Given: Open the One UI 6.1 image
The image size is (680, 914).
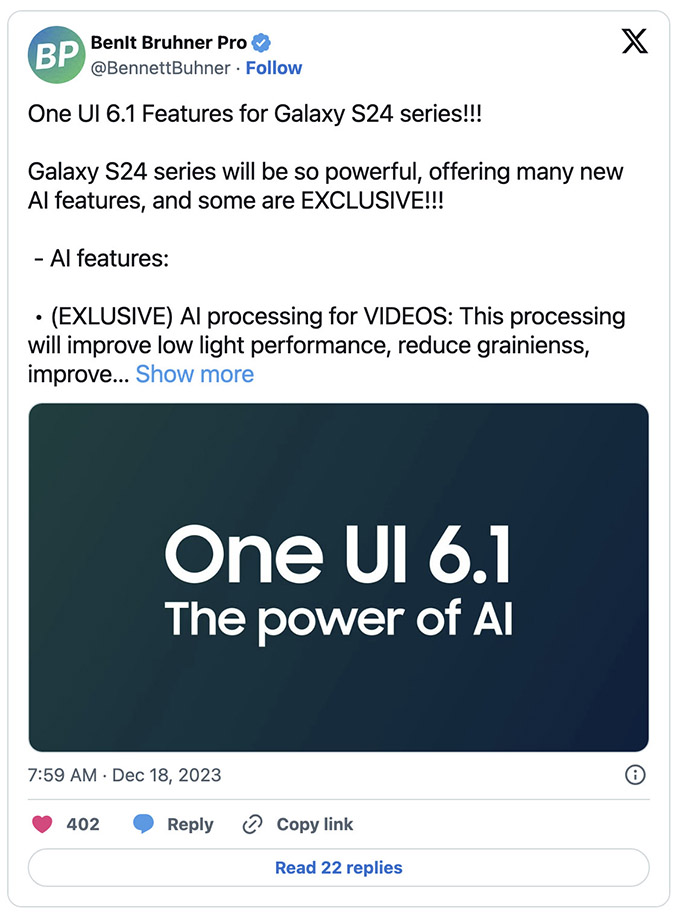Looking at the screenshot, I should pyautogui.click(x=338, y=577).
